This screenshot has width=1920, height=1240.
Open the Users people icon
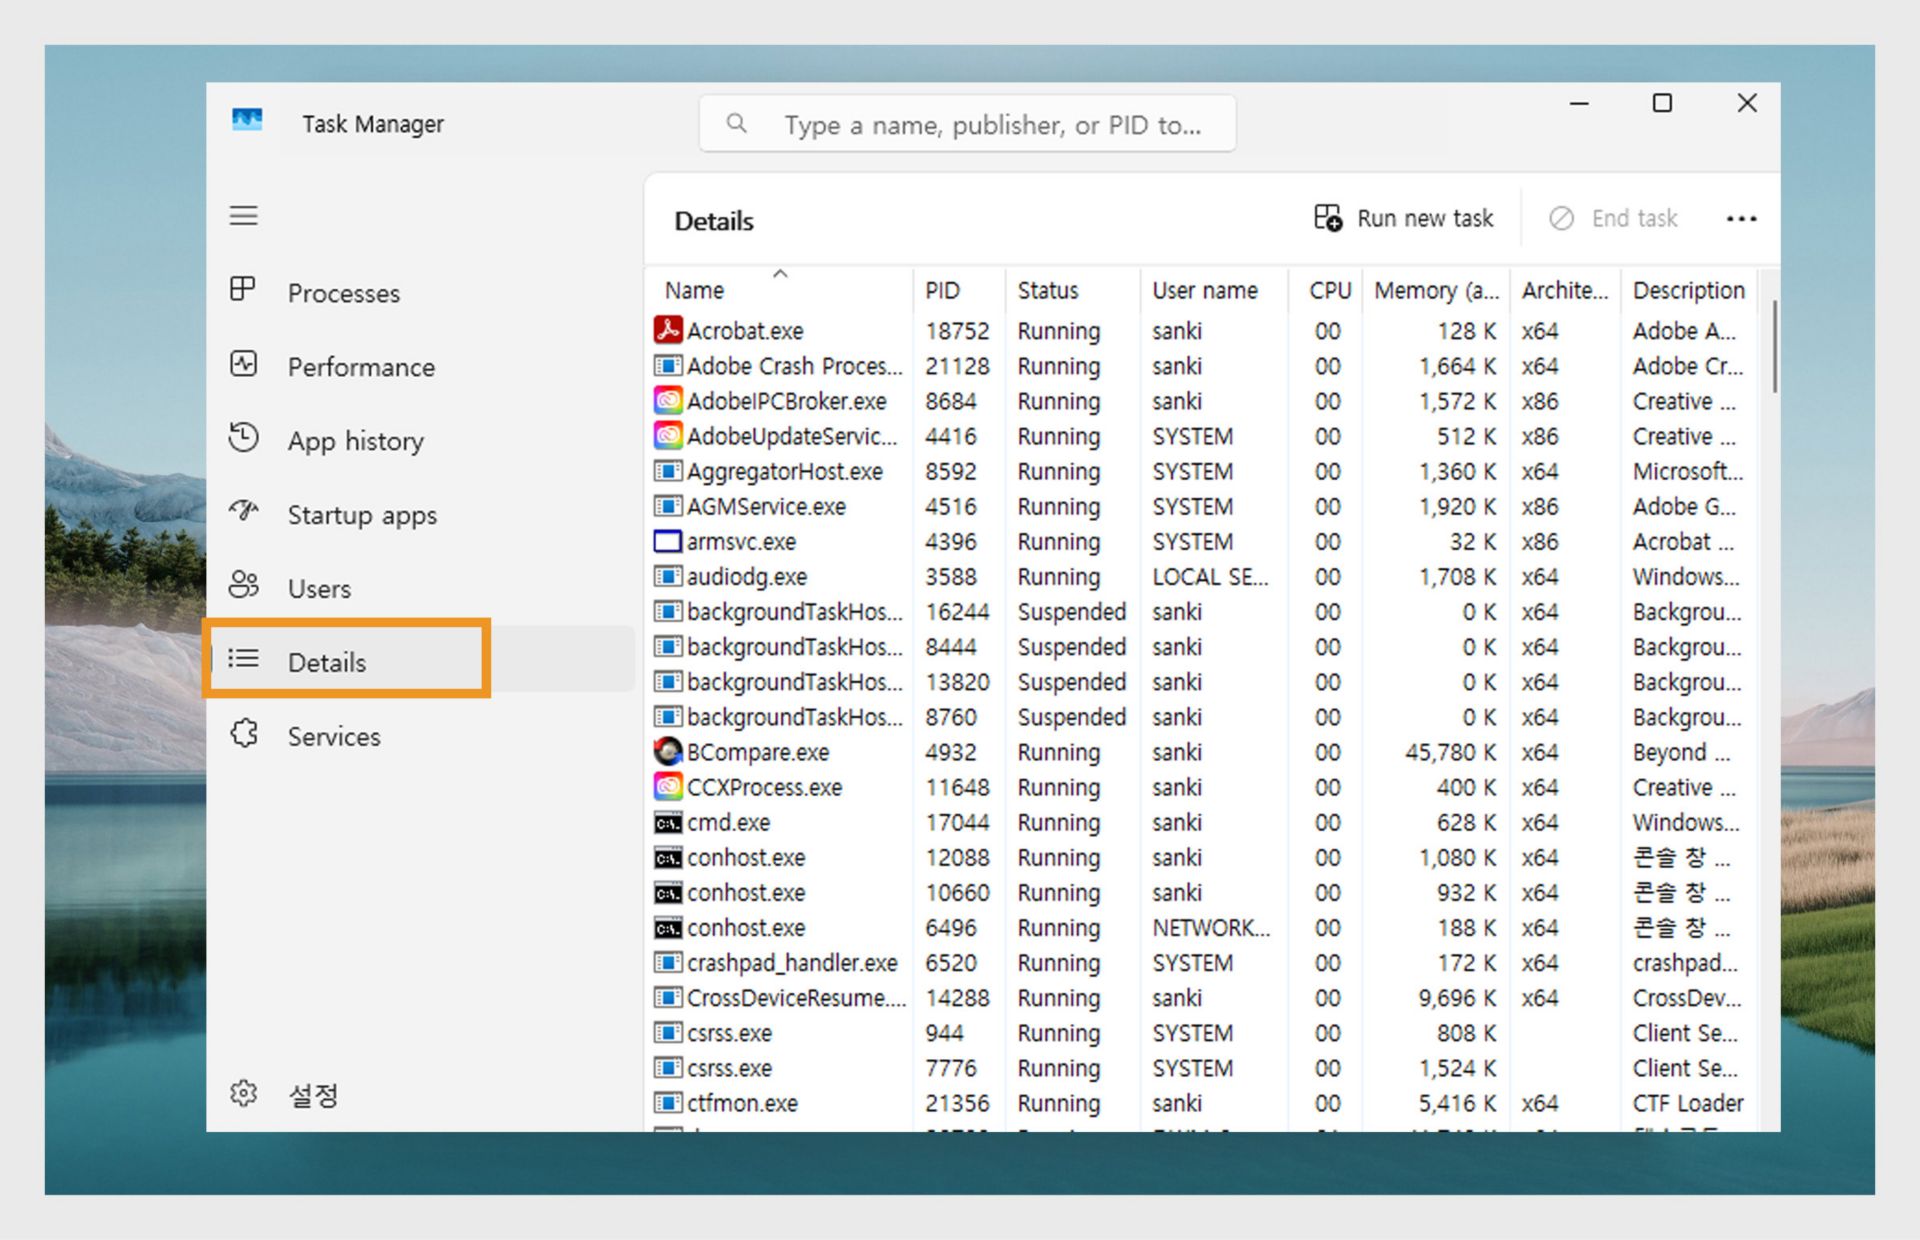pyautogui.click(x=243, y=585)
